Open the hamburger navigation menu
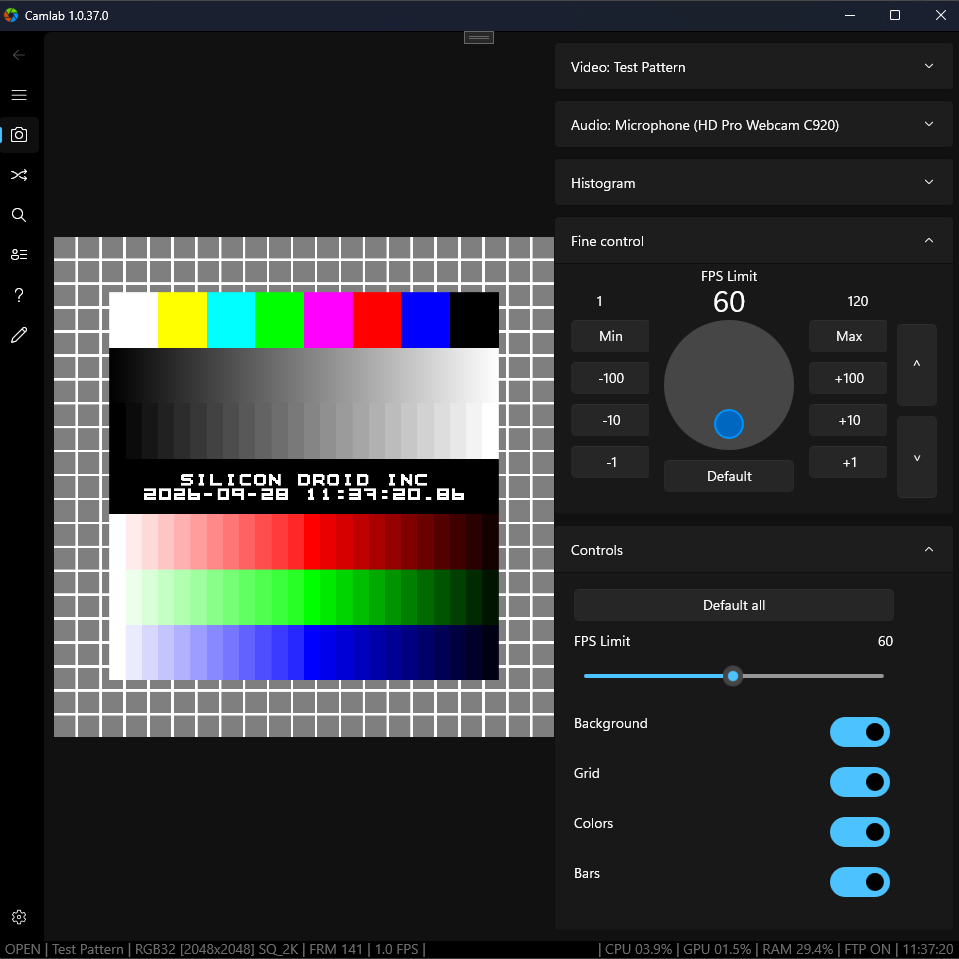959x959 pixels. (x=19, y=95)
